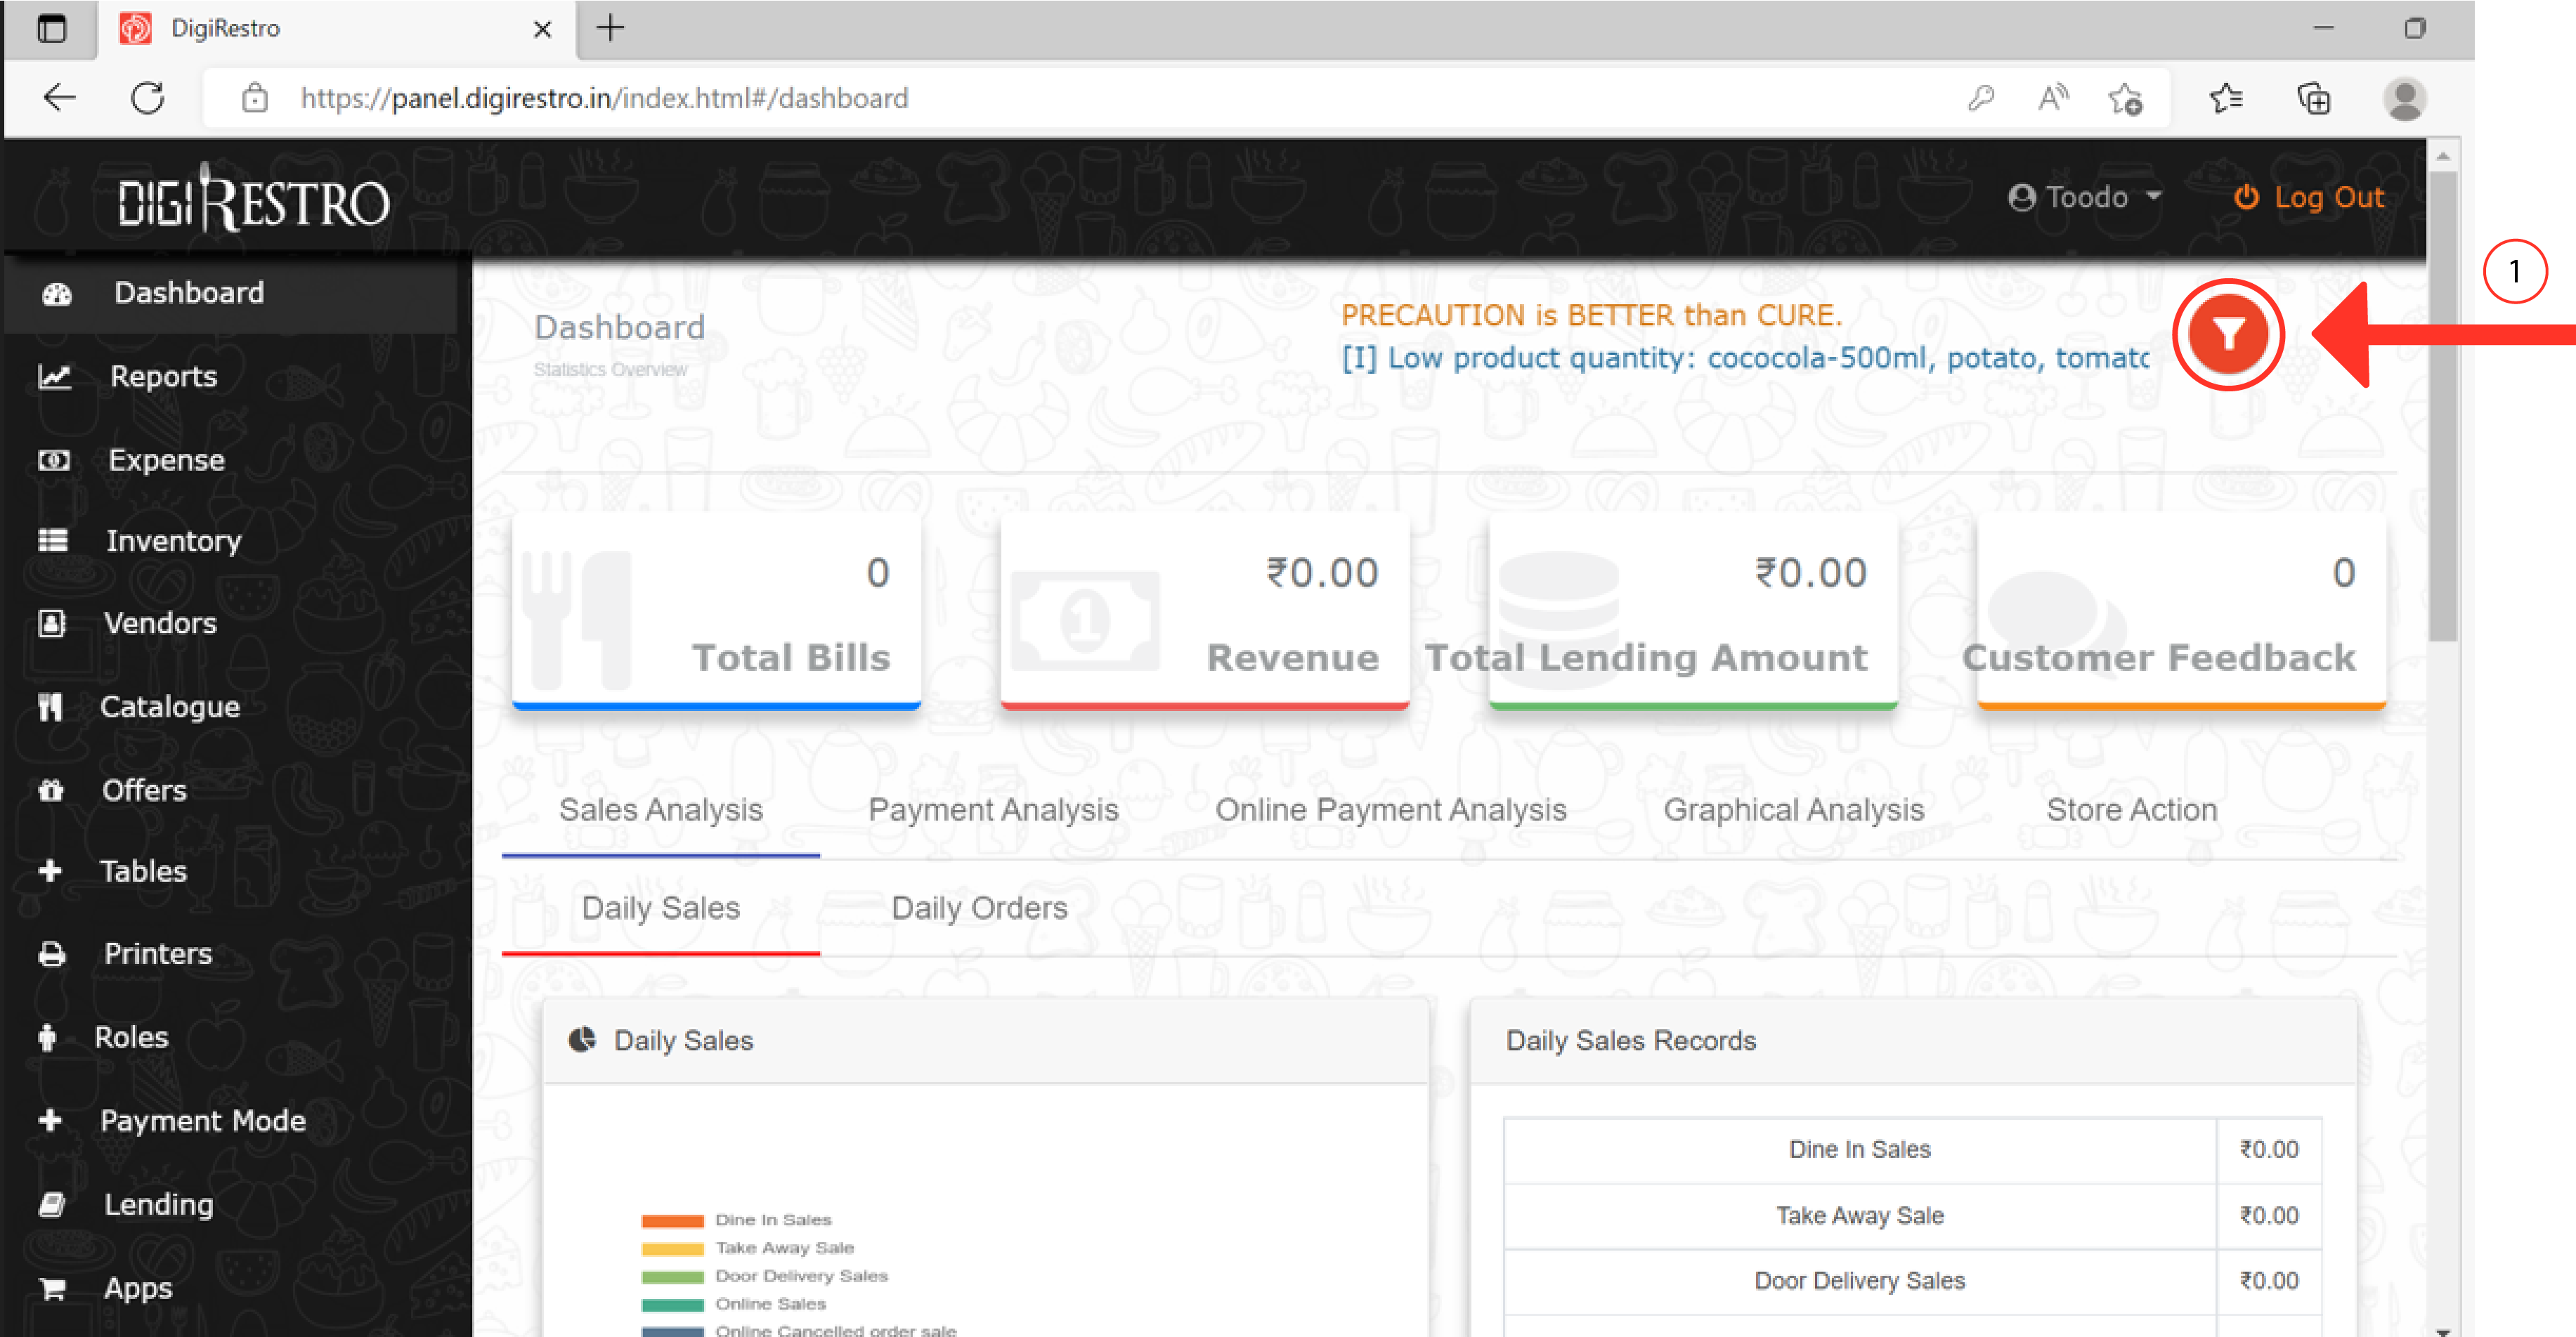
Task: Click the low product quantity alert link
Action: pyautogui.click(x=1745, y=358)
